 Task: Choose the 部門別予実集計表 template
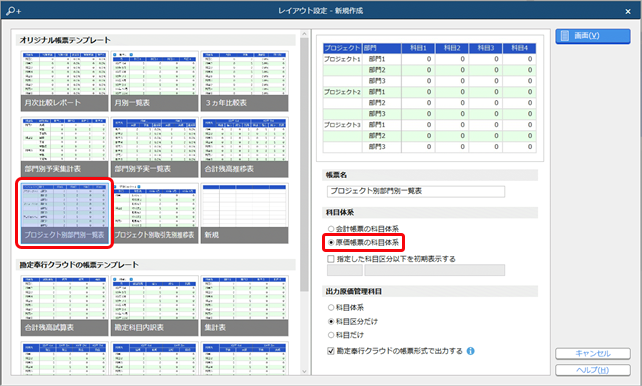click(x=65, y=147)
